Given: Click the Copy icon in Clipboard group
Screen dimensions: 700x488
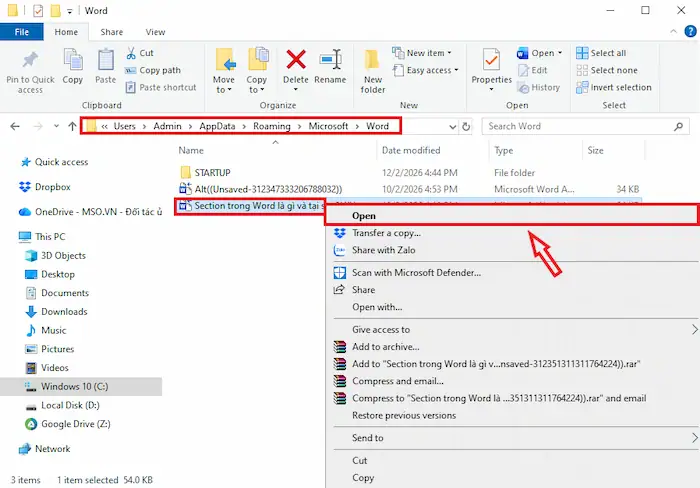Looking at the screenshot, I should 73,60.
